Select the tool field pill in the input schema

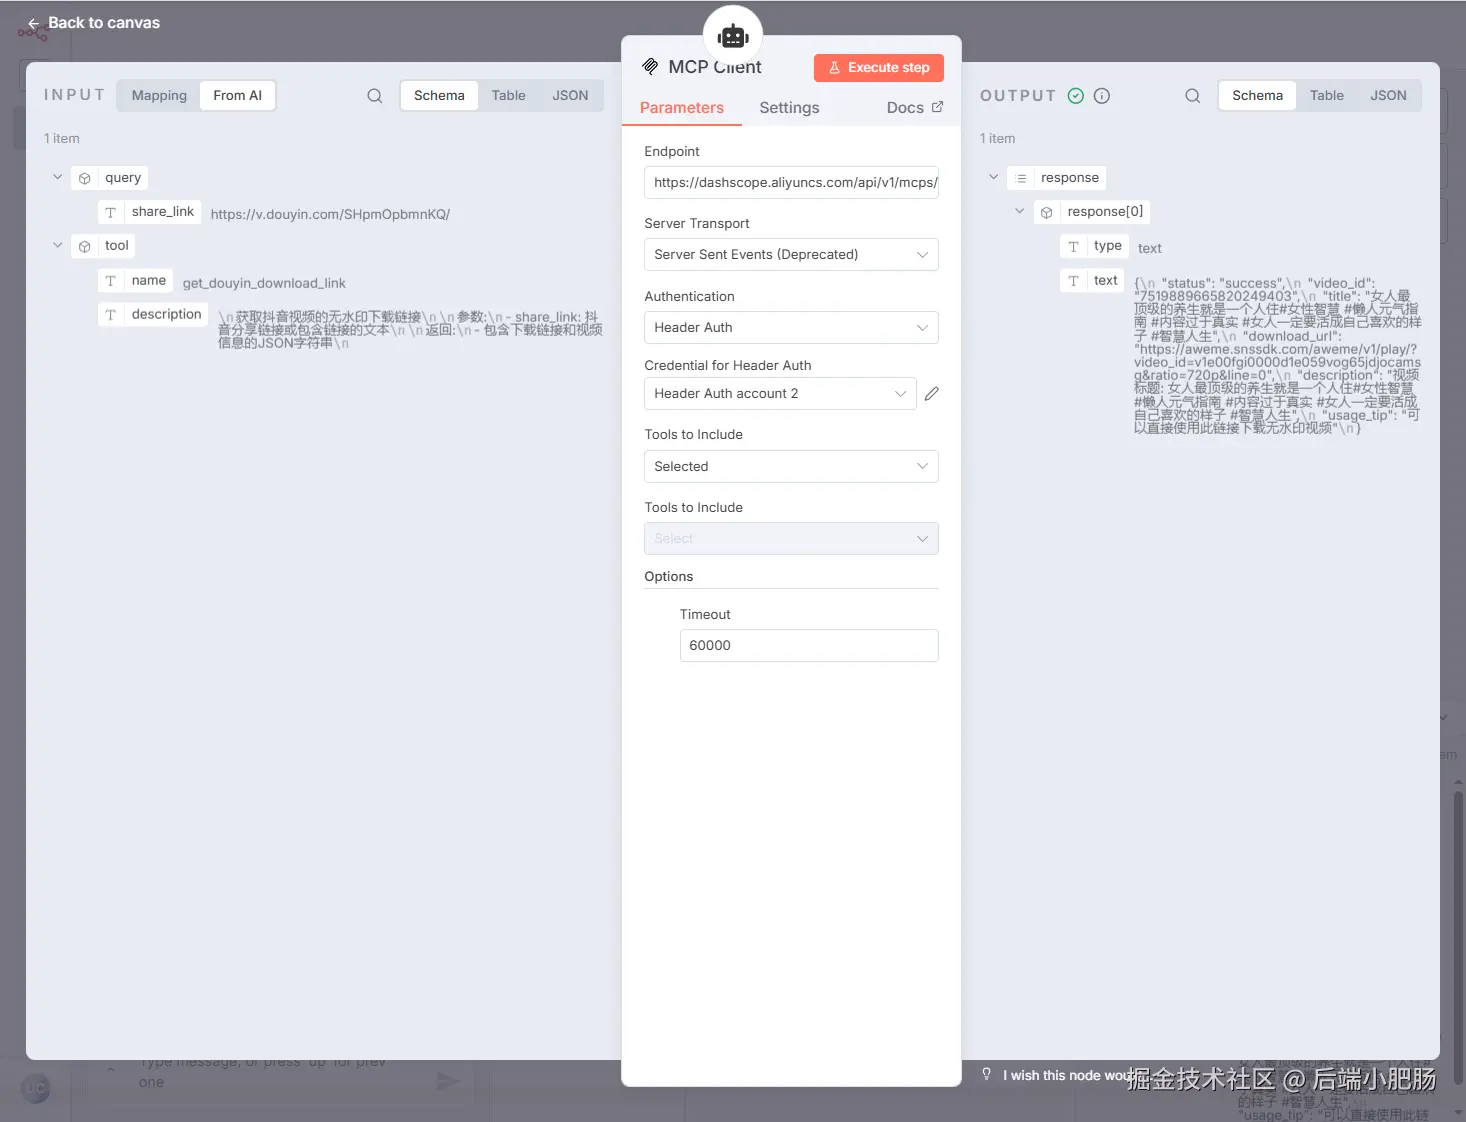[103, 246]
